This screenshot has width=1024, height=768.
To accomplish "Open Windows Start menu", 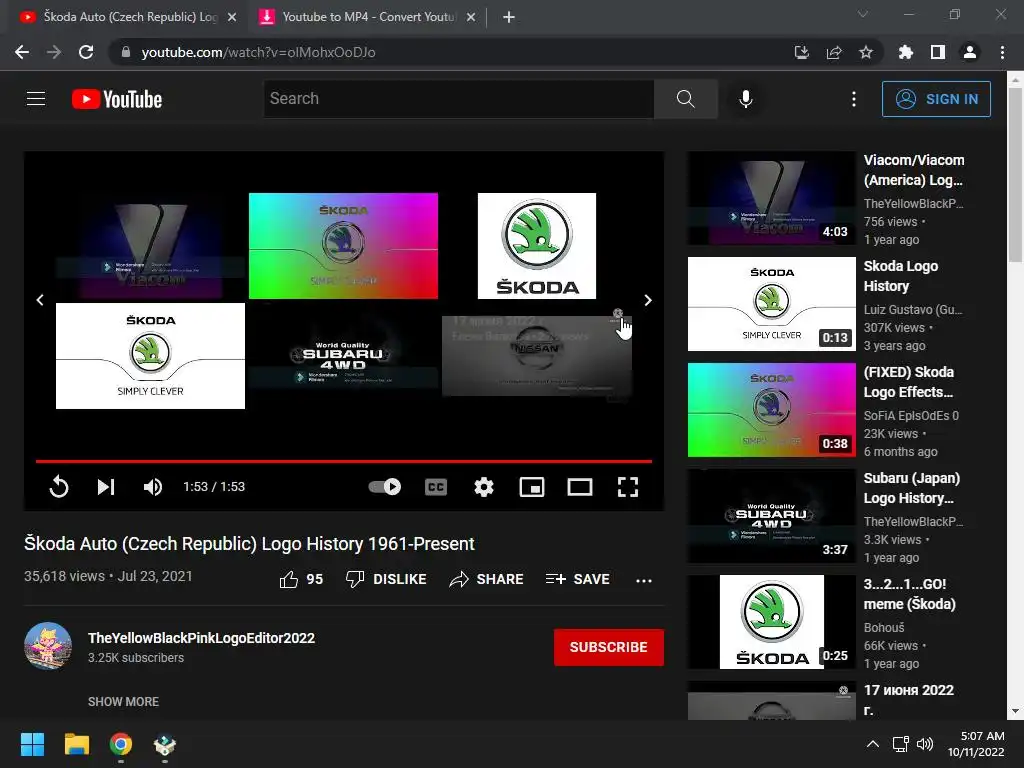I will (32, 744).
